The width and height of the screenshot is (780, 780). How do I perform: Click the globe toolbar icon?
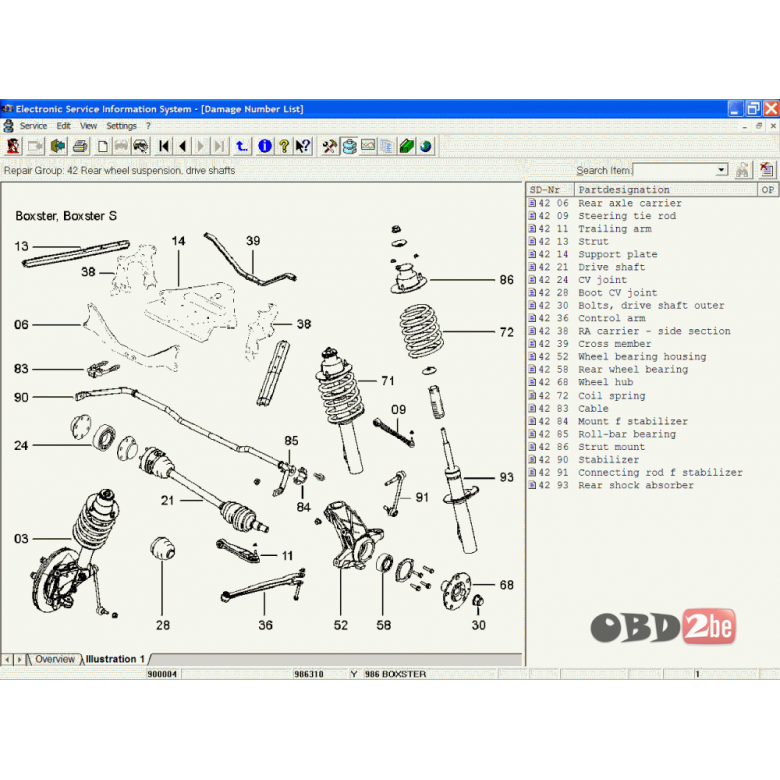426,146
